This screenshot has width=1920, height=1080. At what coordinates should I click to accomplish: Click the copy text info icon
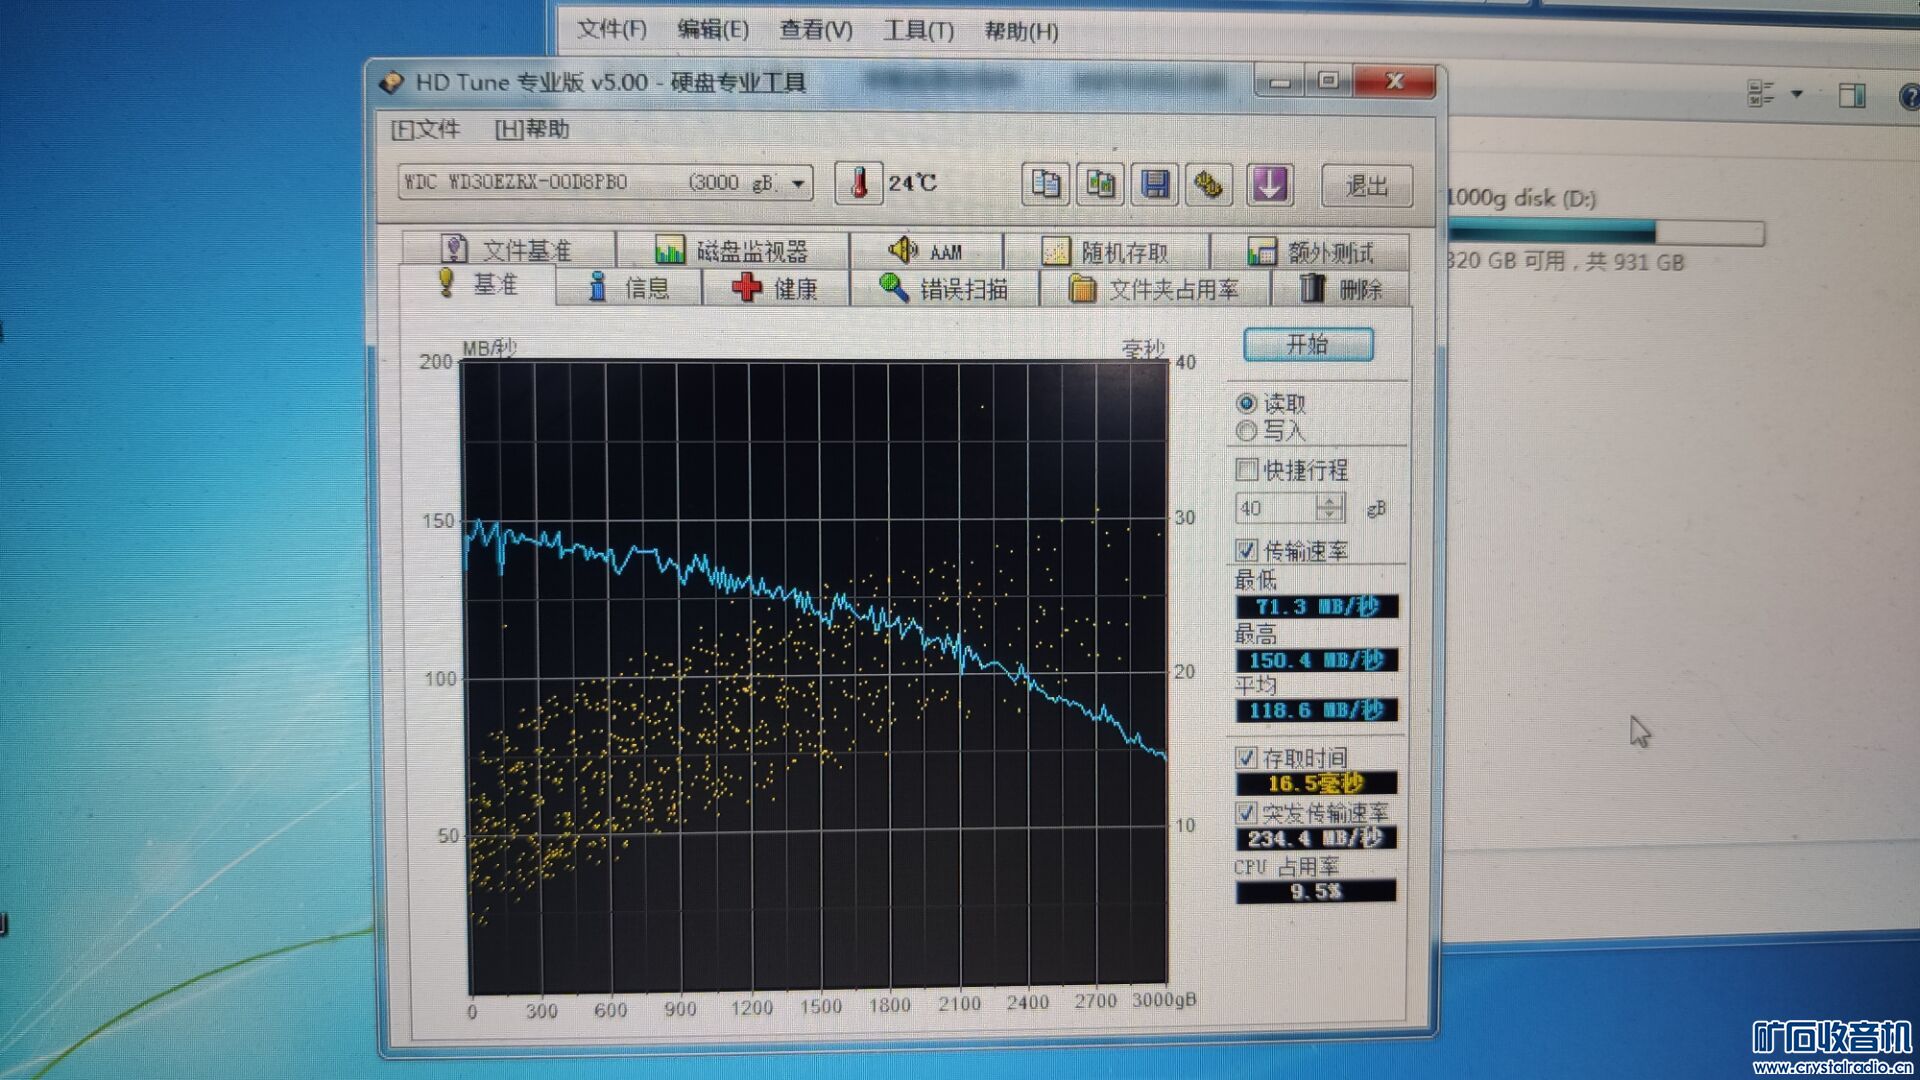pos(1046,185)
